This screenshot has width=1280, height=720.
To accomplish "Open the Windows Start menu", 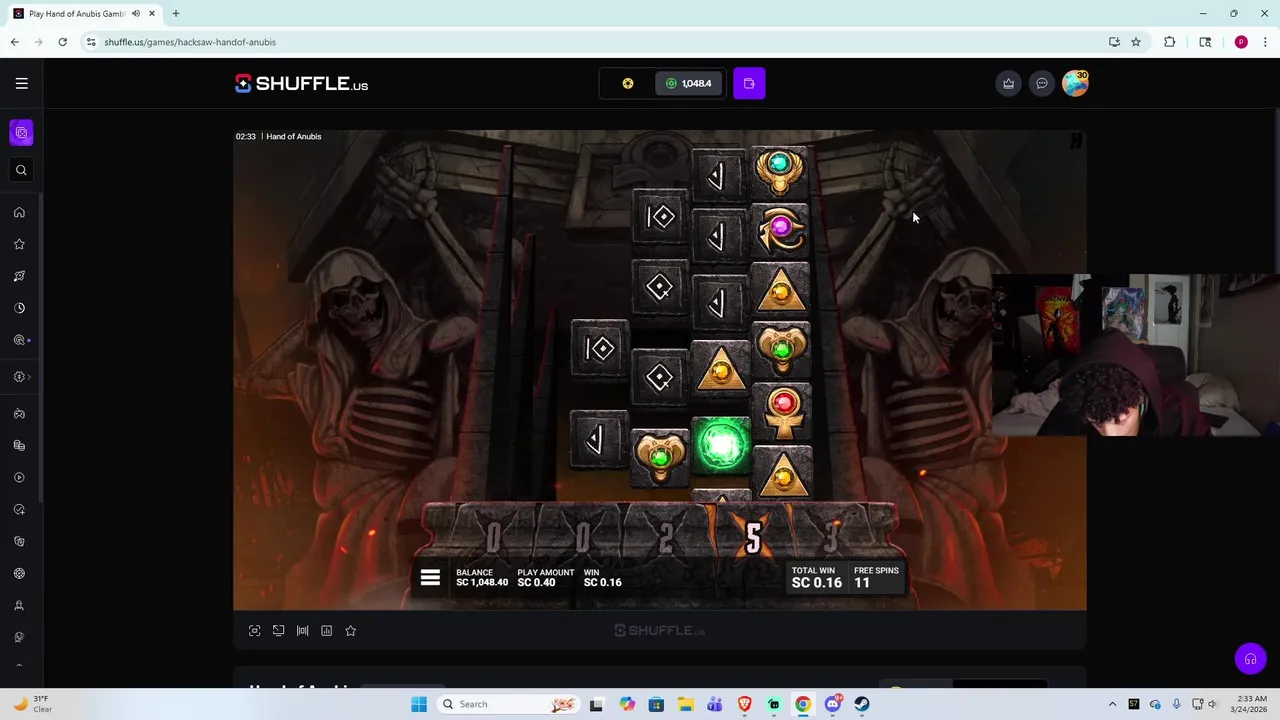I will [419, 704].
